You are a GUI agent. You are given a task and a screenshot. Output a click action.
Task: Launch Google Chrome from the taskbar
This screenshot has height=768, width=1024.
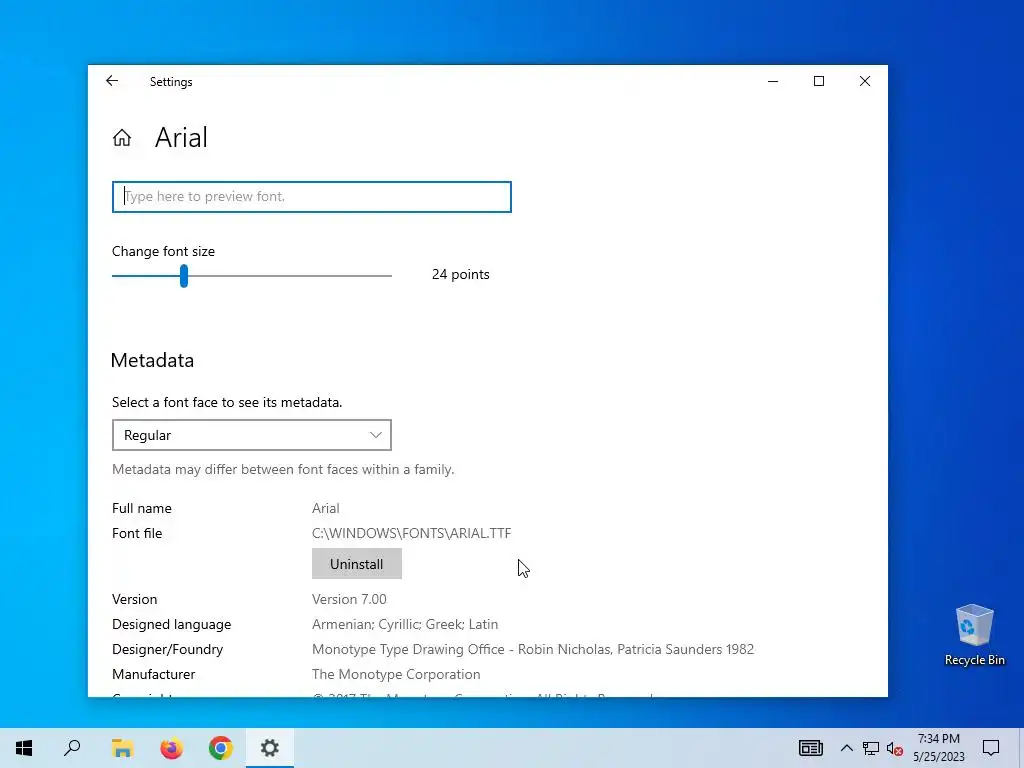click(x=221, y=748)
